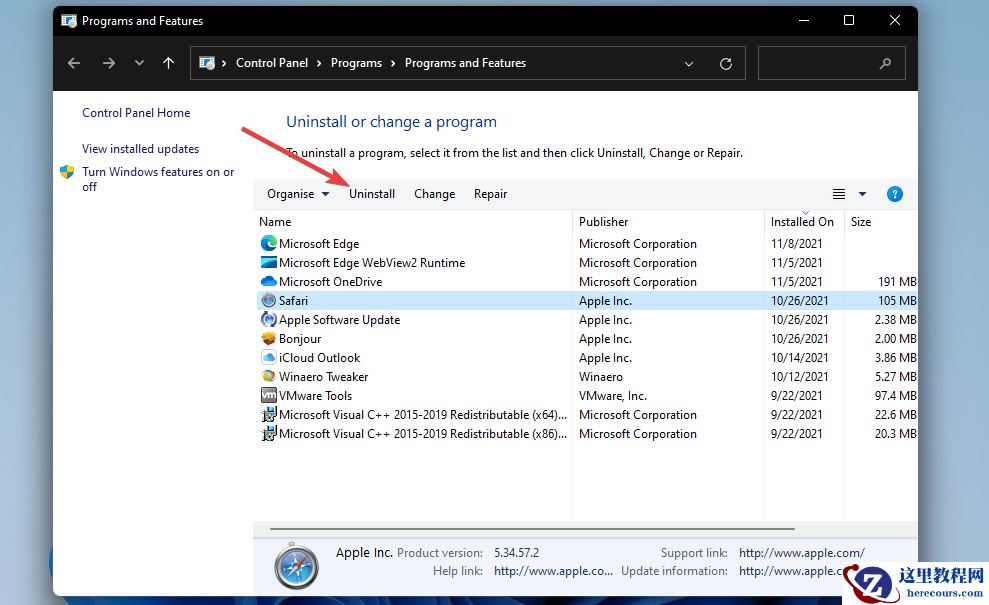Refresh the window with the refresh icon
989x605 pixels.
725,62
